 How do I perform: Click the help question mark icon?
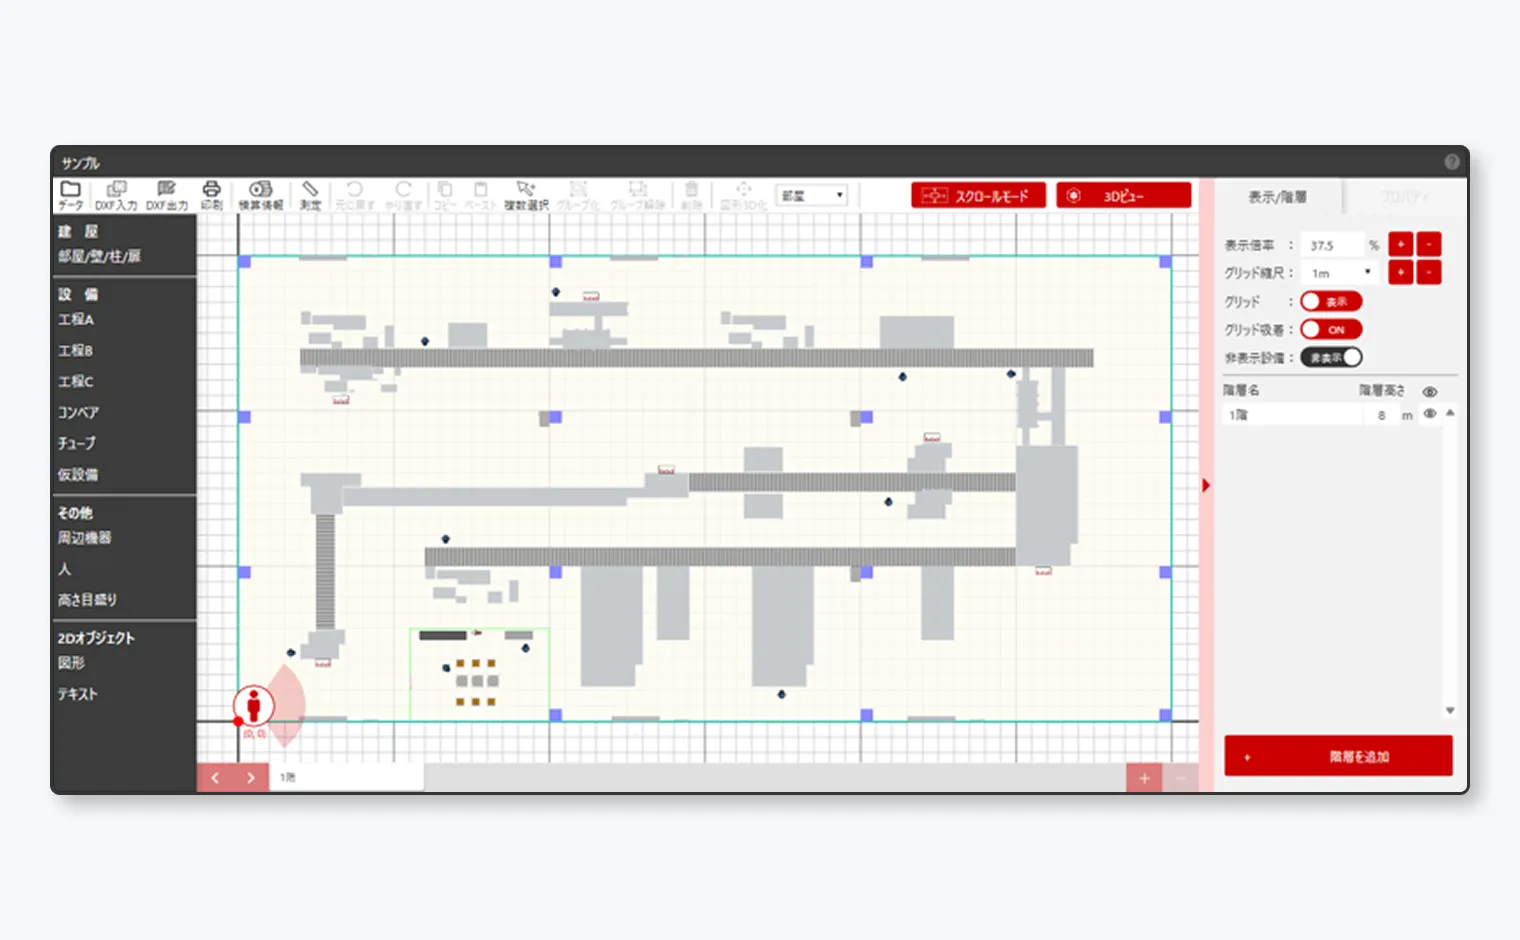(1452, 162)
